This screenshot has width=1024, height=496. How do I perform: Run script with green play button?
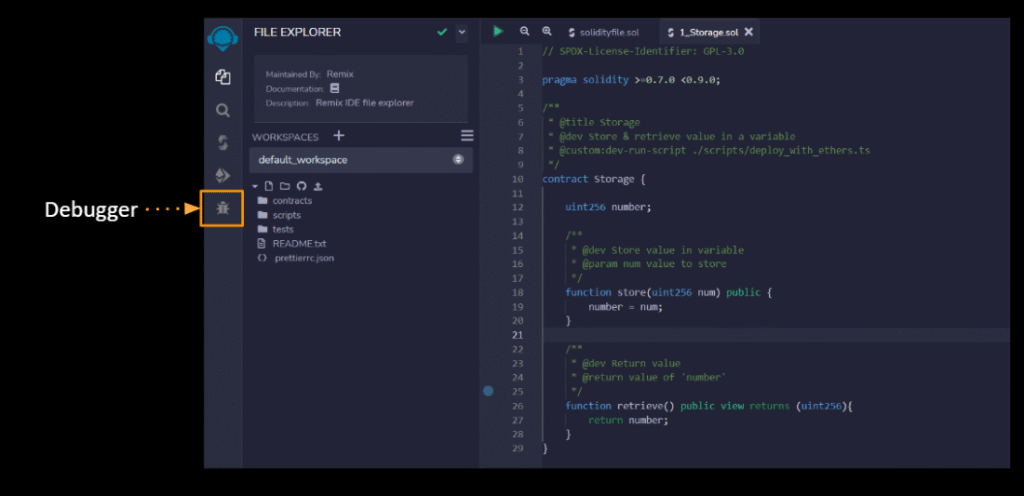(x=498, y=31)
